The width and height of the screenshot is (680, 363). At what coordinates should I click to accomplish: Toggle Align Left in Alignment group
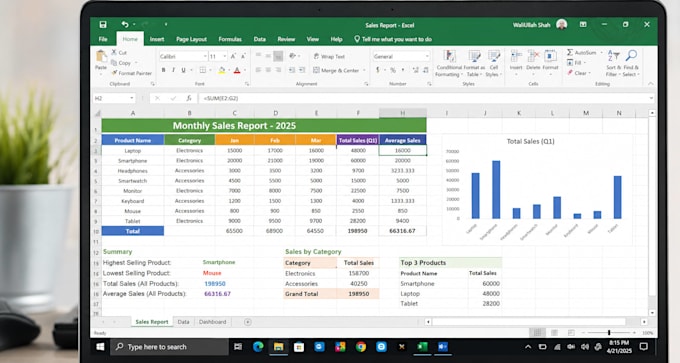(x=258, y=70)
